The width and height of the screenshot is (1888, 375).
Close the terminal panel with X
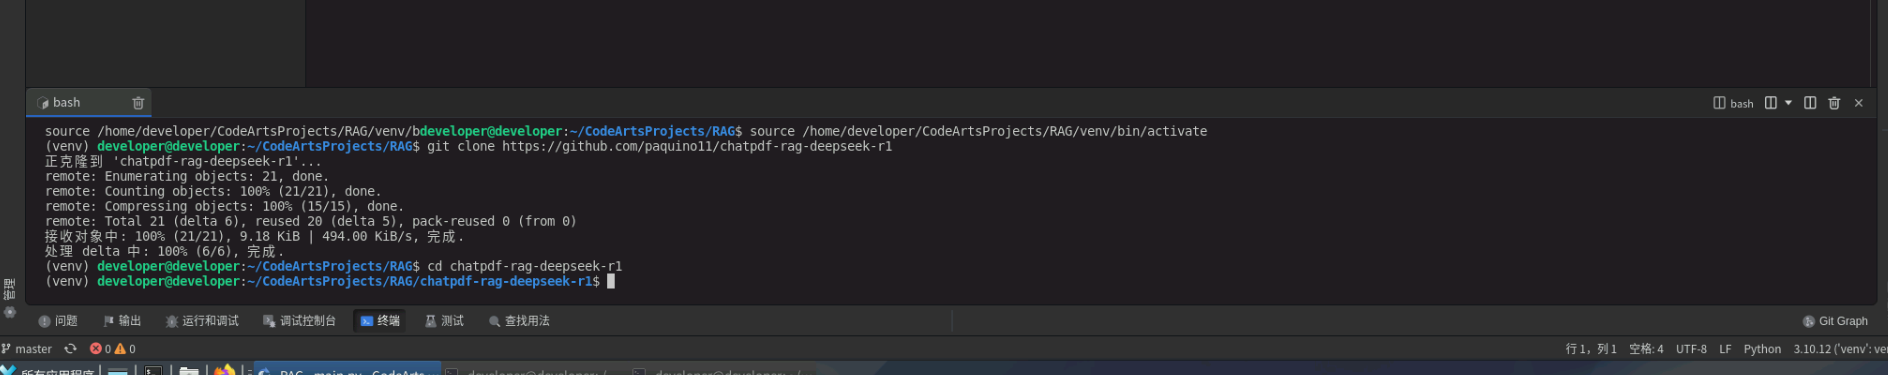(x=1859, y=103)
